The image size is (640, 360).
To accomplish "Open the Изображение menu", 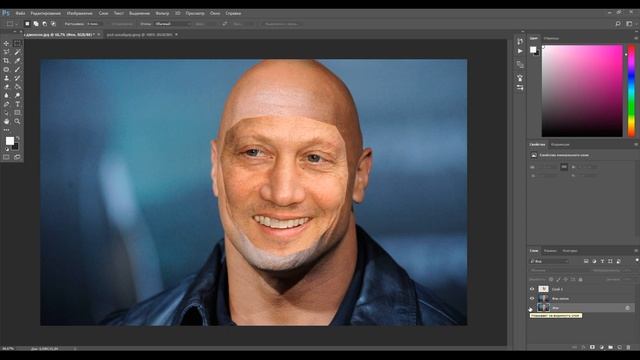I will (x=79, y=13).
